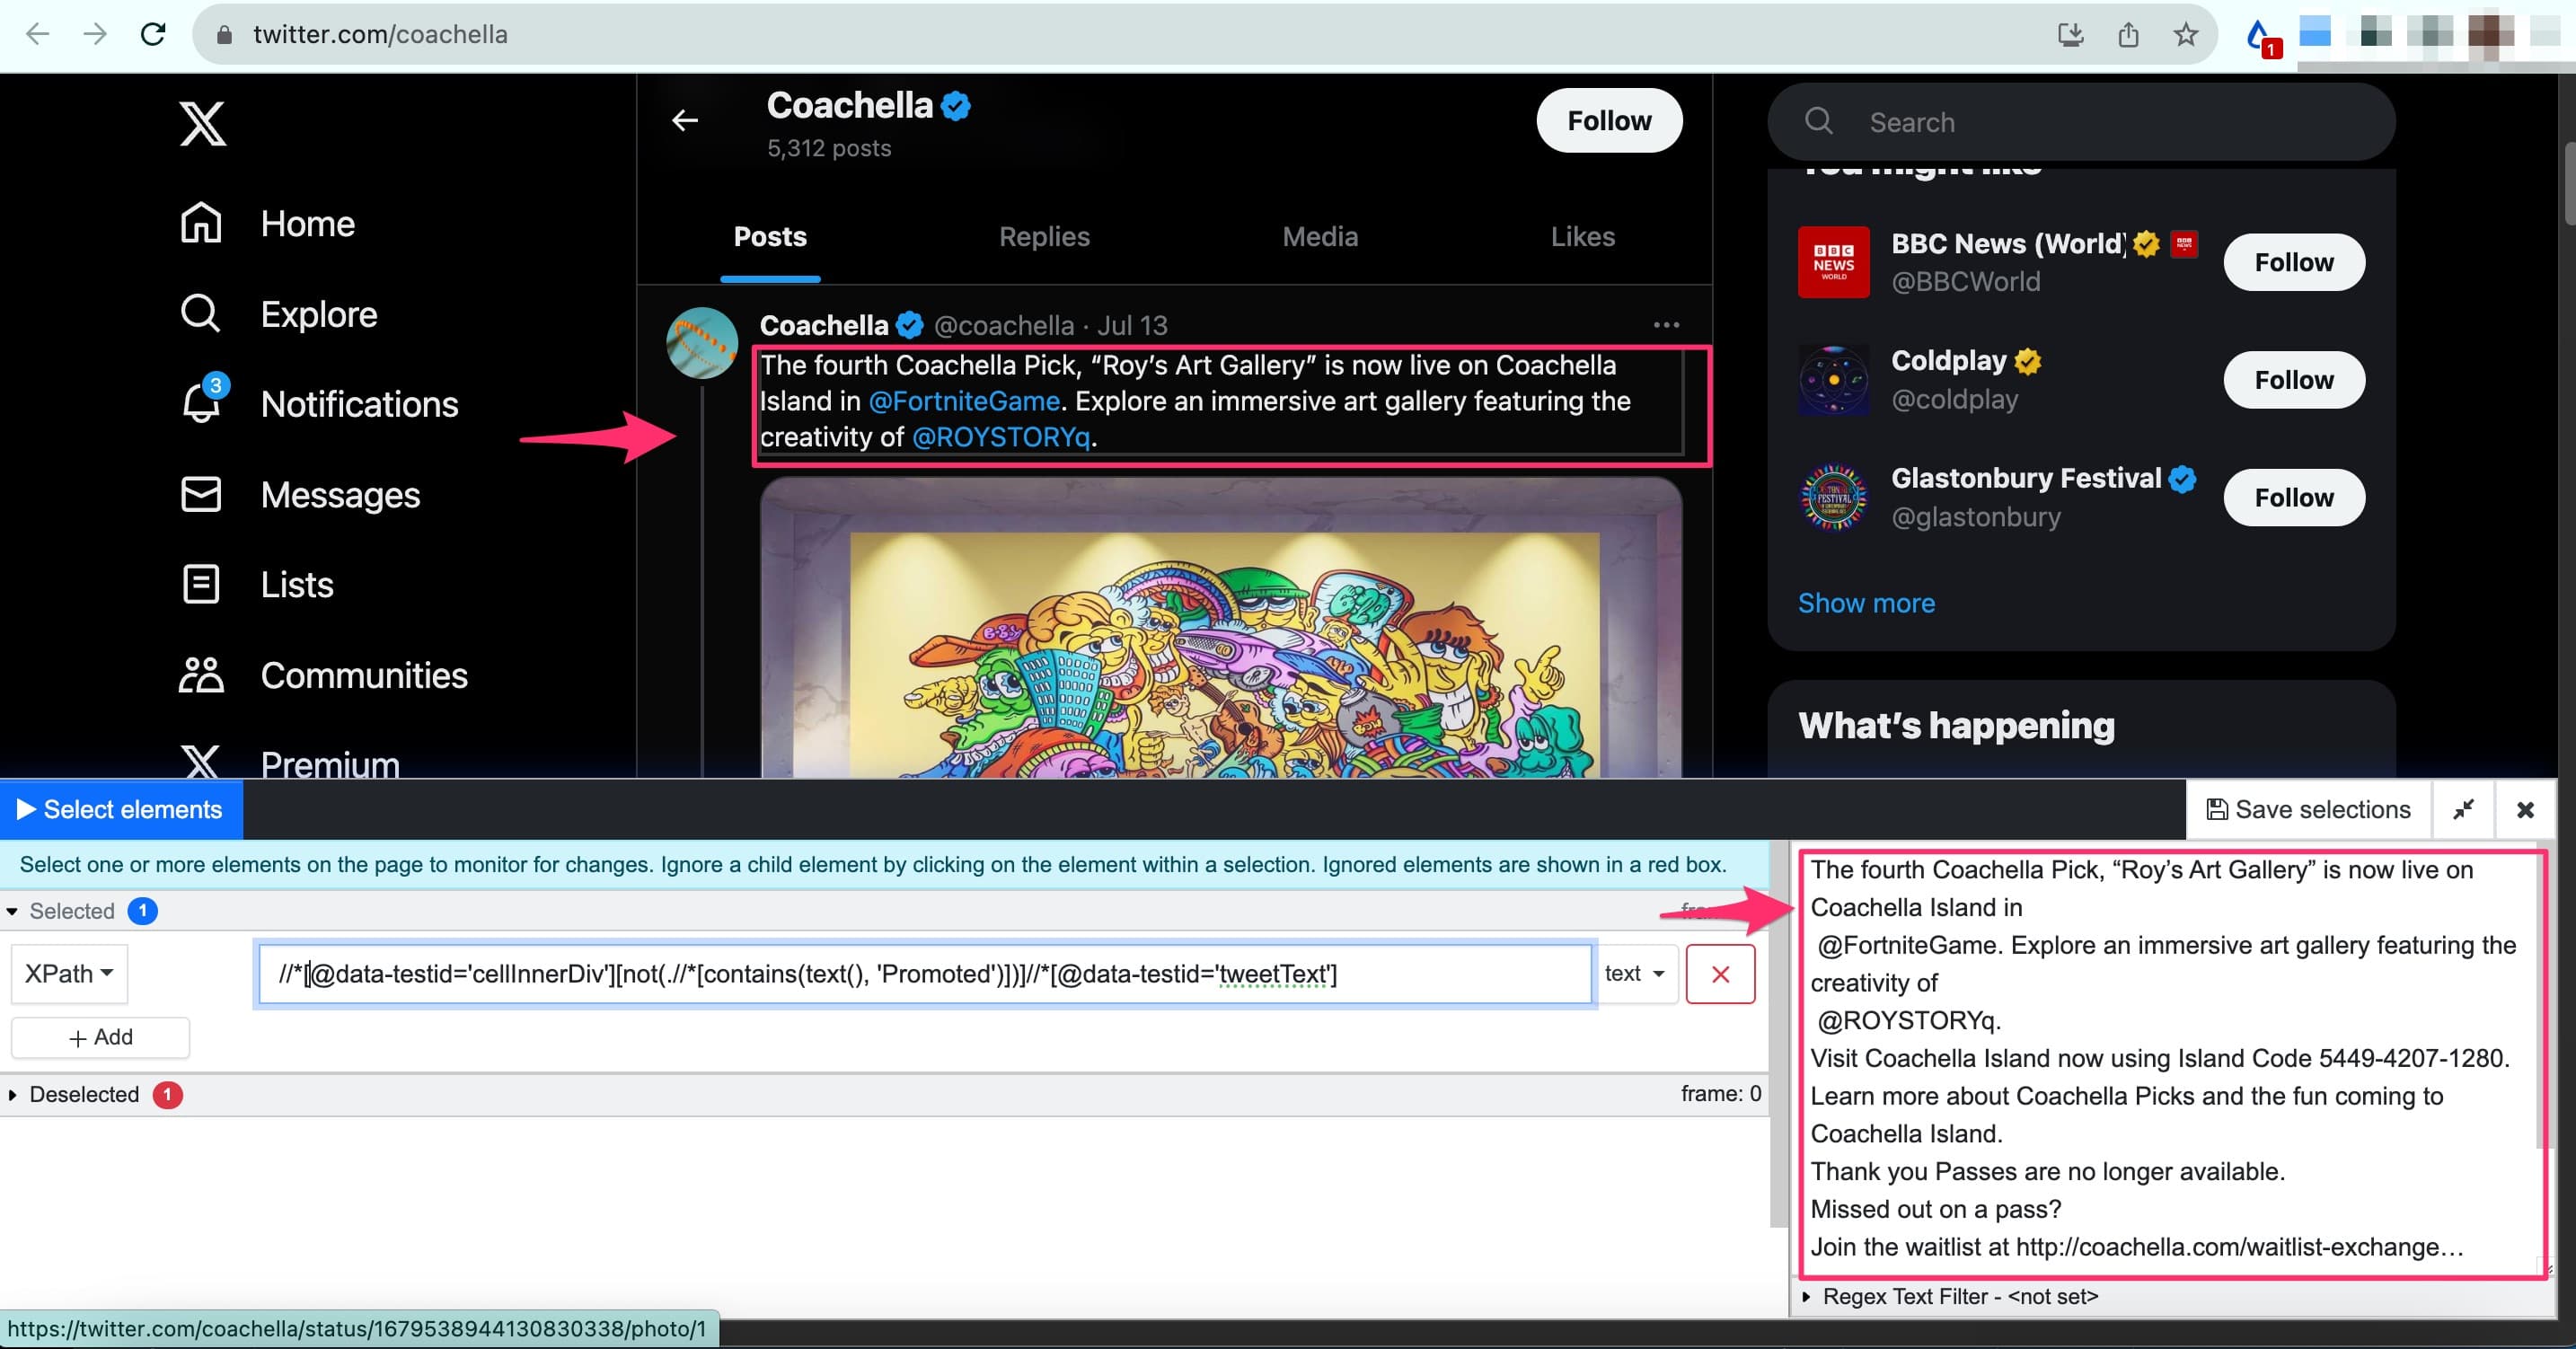Bookmark the page with the star icon
Image resolution: width=2576 pixels, height=1349 pixels.
(2186, 34)
